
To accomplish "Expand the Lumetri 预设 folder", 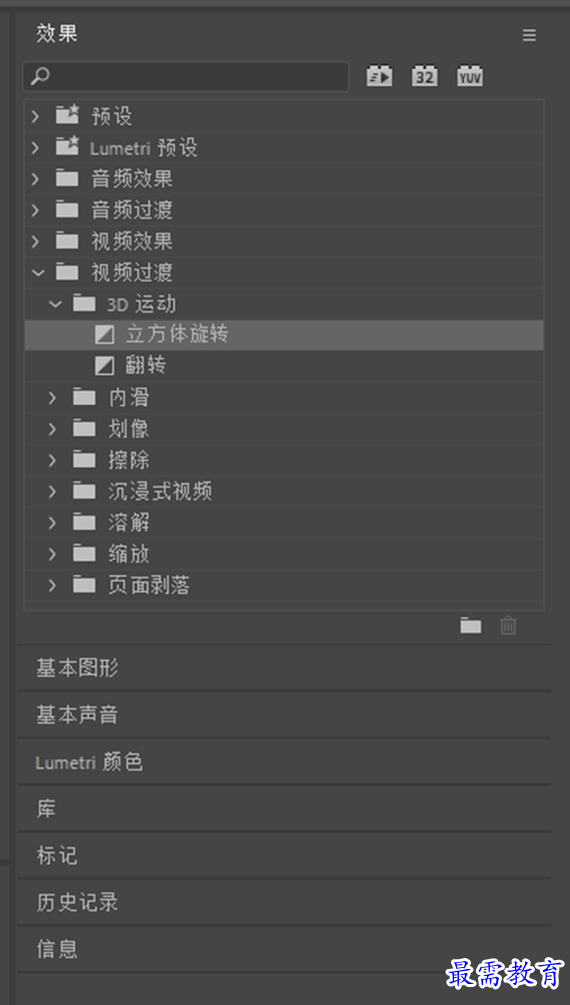I will pyautogui.click(x=36, y=147).
